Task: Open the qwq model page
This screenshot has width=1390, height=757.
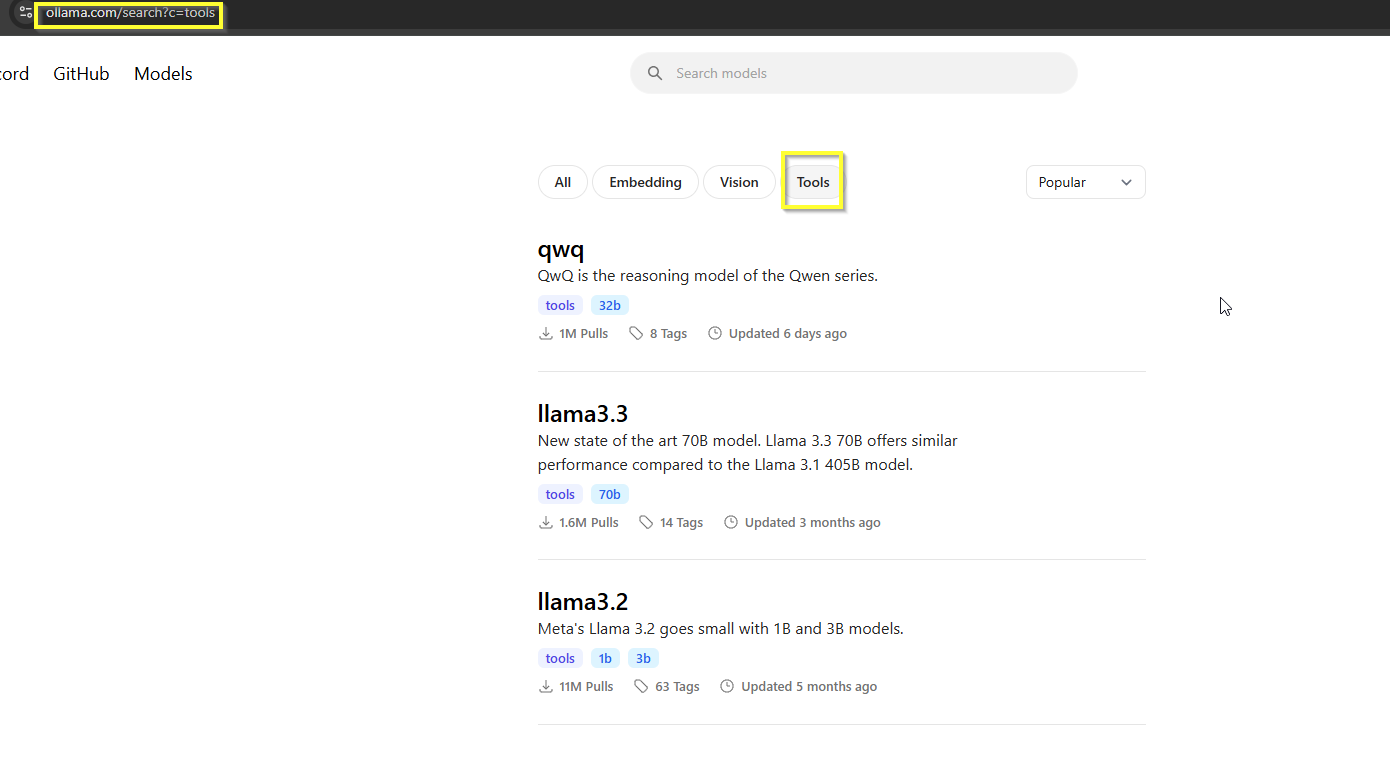Action: (561, 250)
